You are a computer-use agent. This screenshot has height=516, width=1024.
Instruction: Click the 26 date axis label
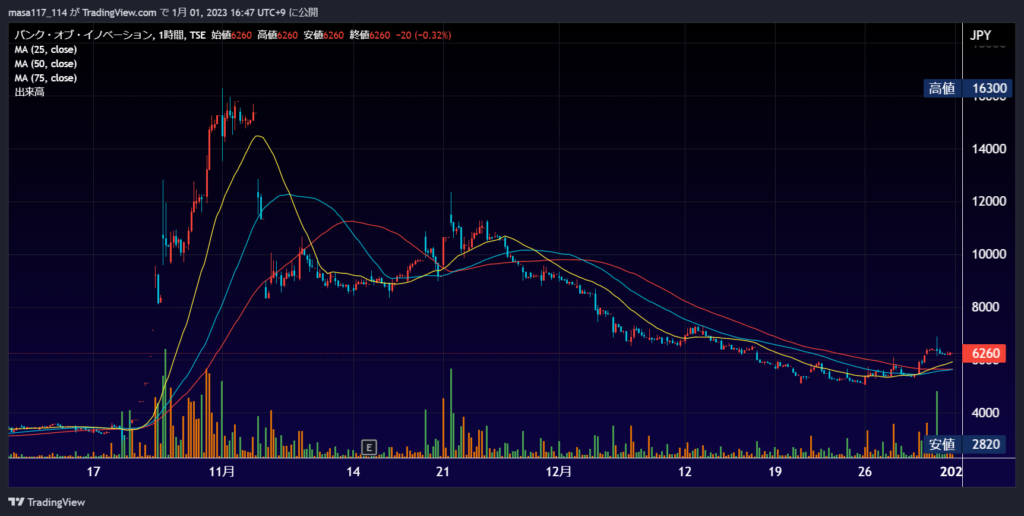[x=865, y=472]
